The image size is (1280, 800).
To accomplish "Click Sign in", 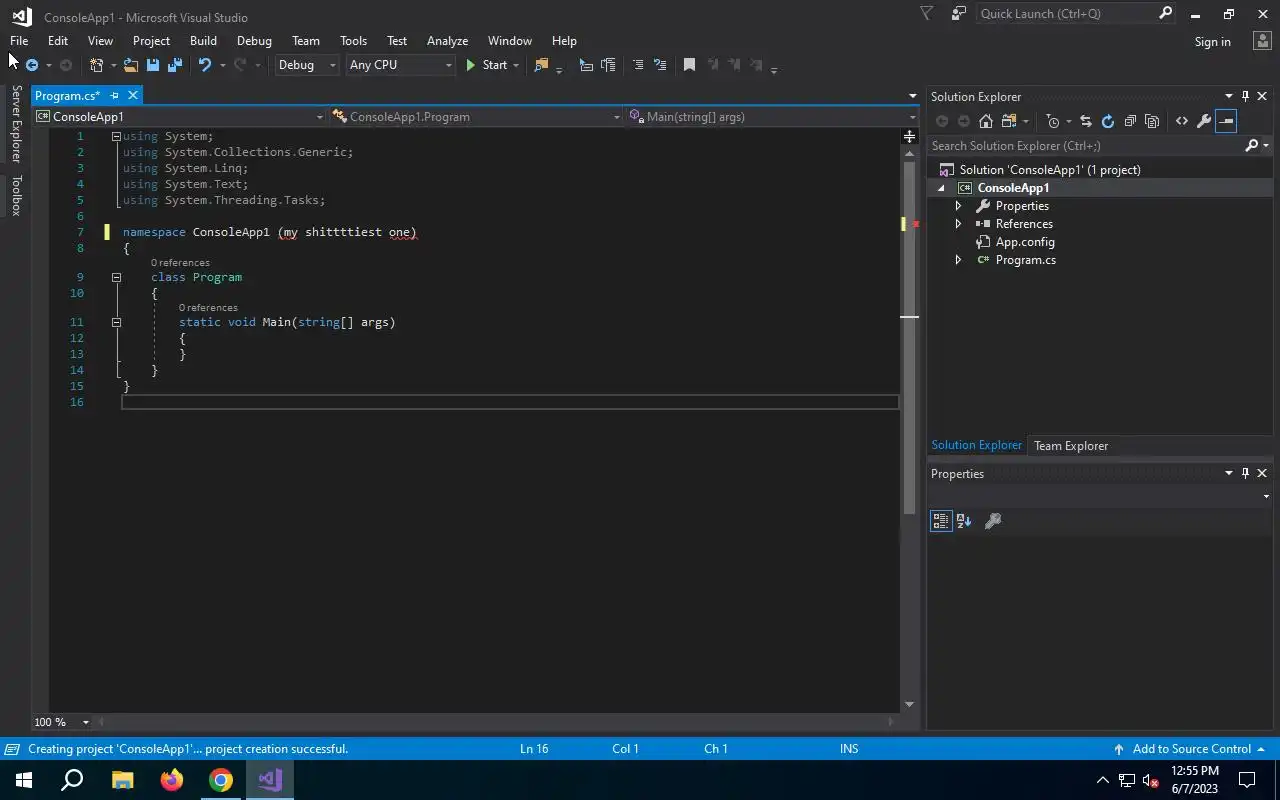I will coord(1212,42).
